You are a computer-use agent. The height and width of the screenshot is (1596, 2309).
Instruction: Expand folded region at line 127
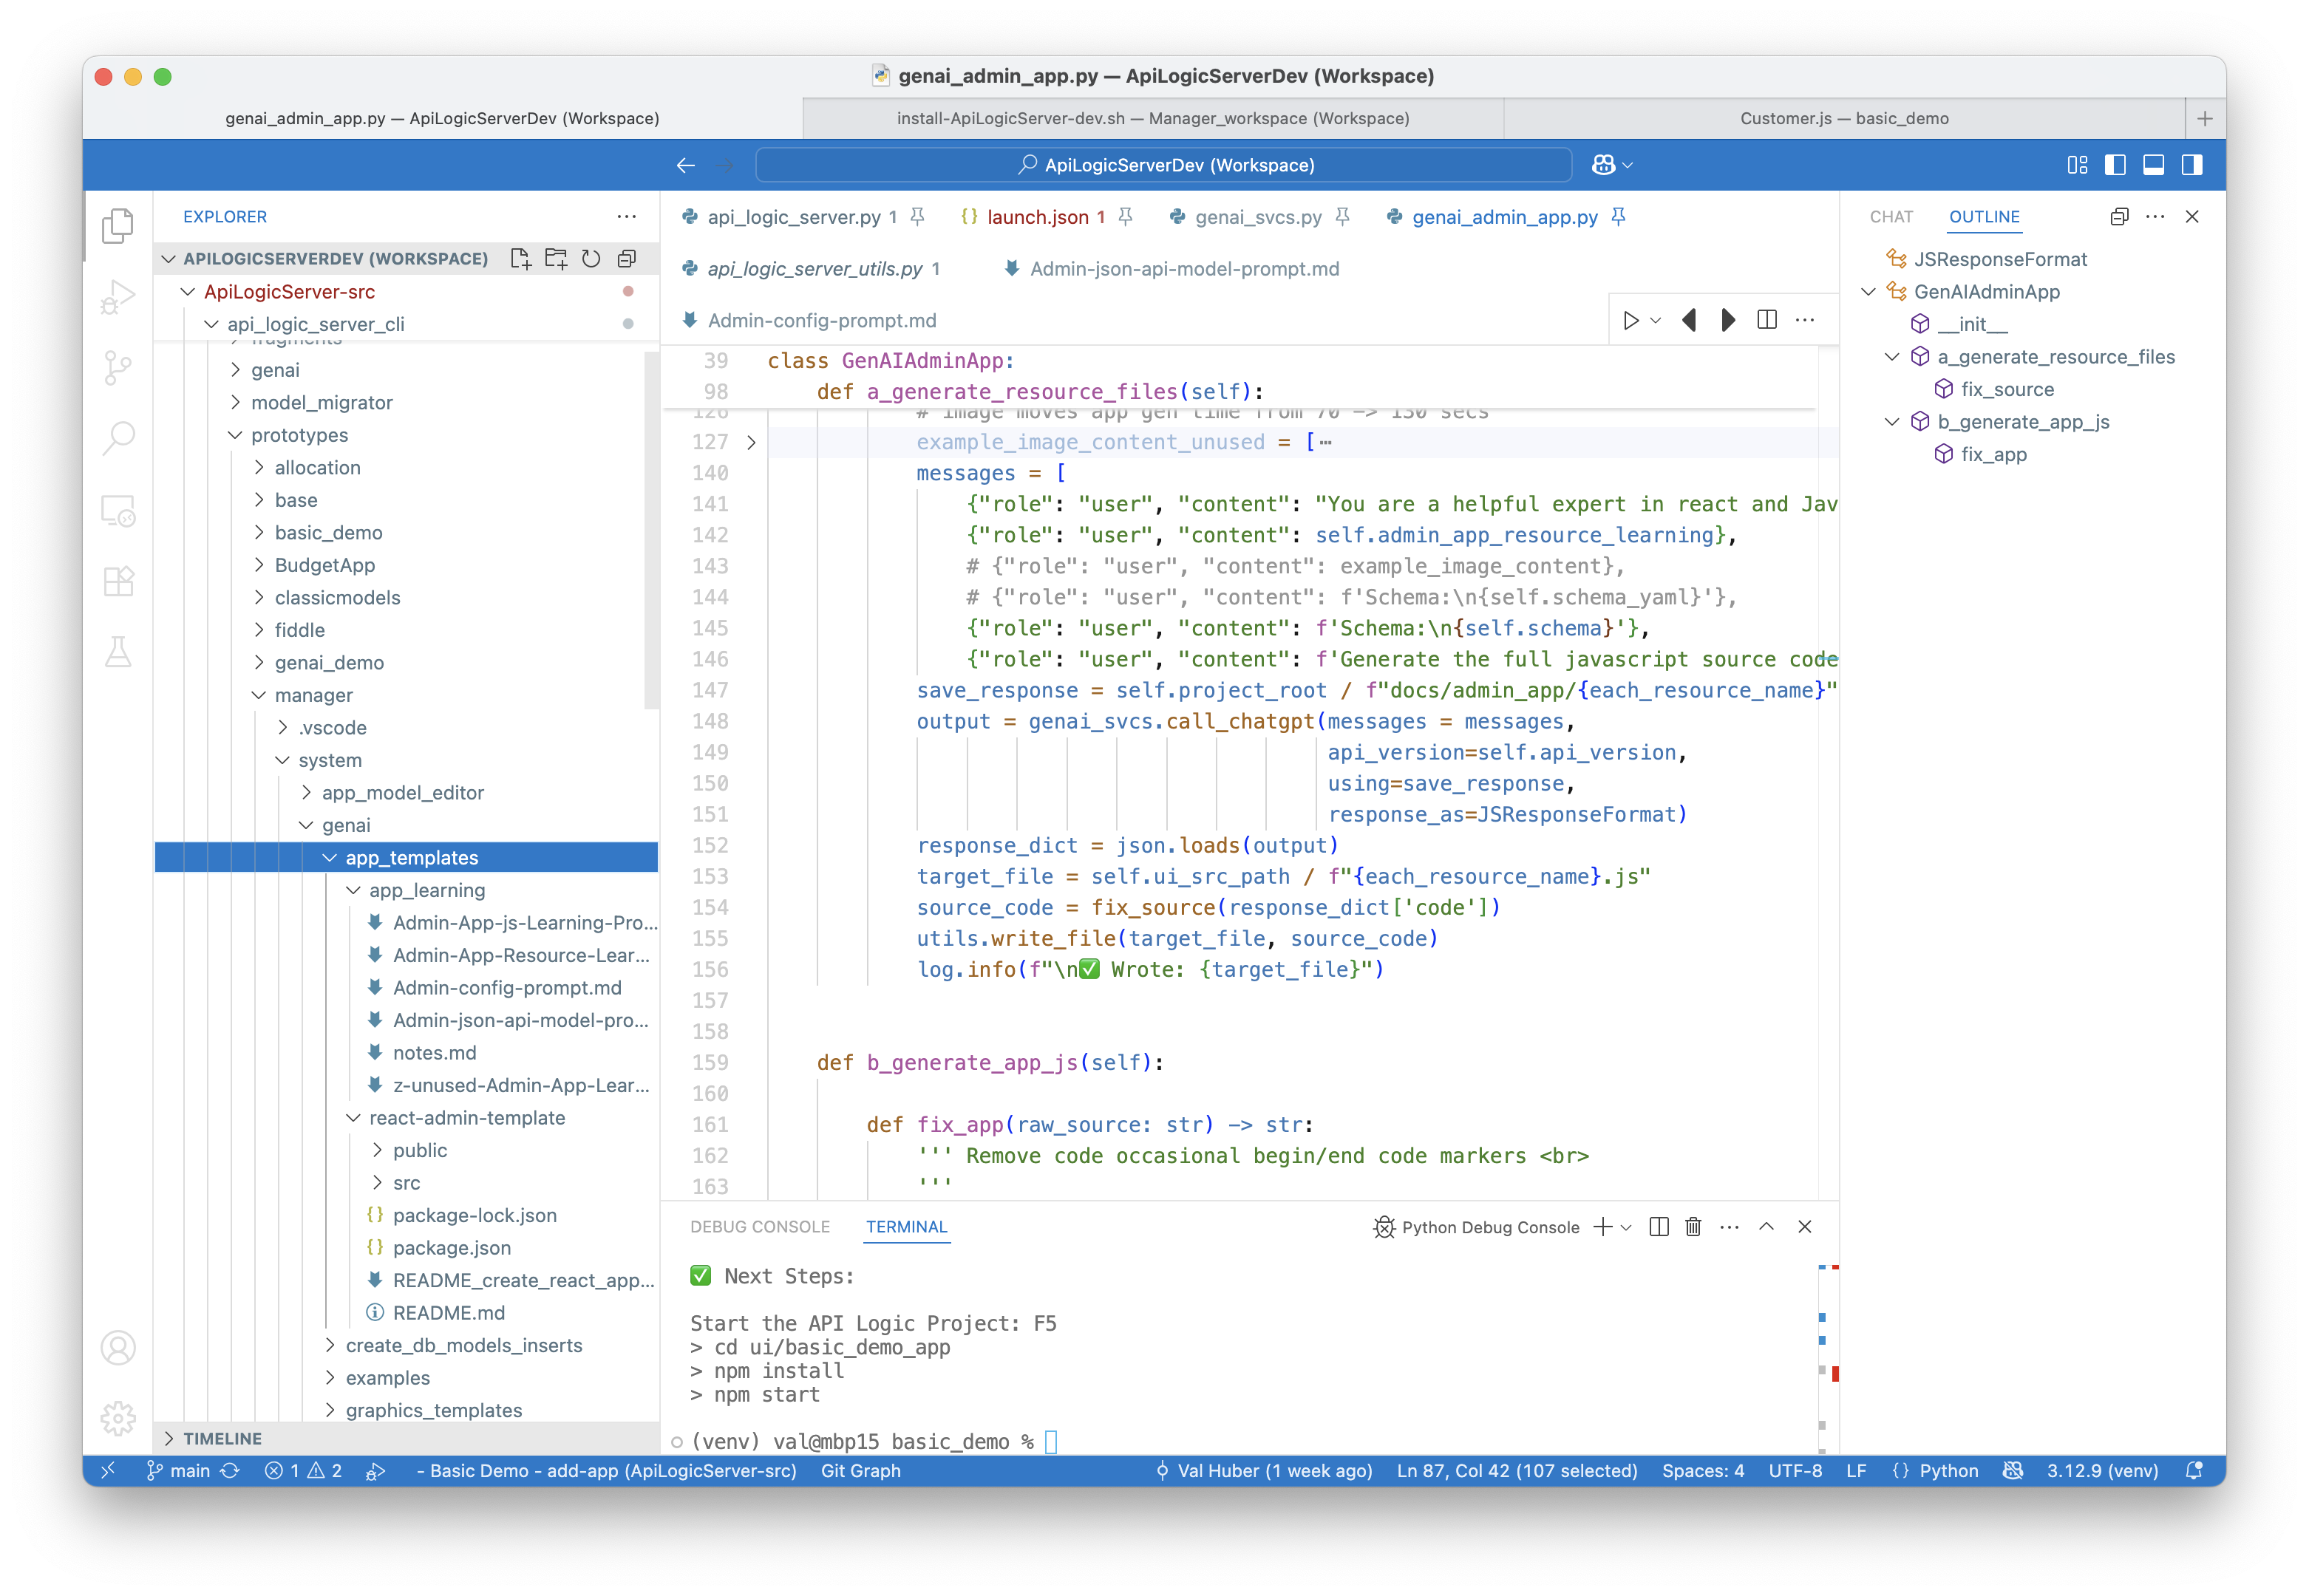tap(751, 442)
